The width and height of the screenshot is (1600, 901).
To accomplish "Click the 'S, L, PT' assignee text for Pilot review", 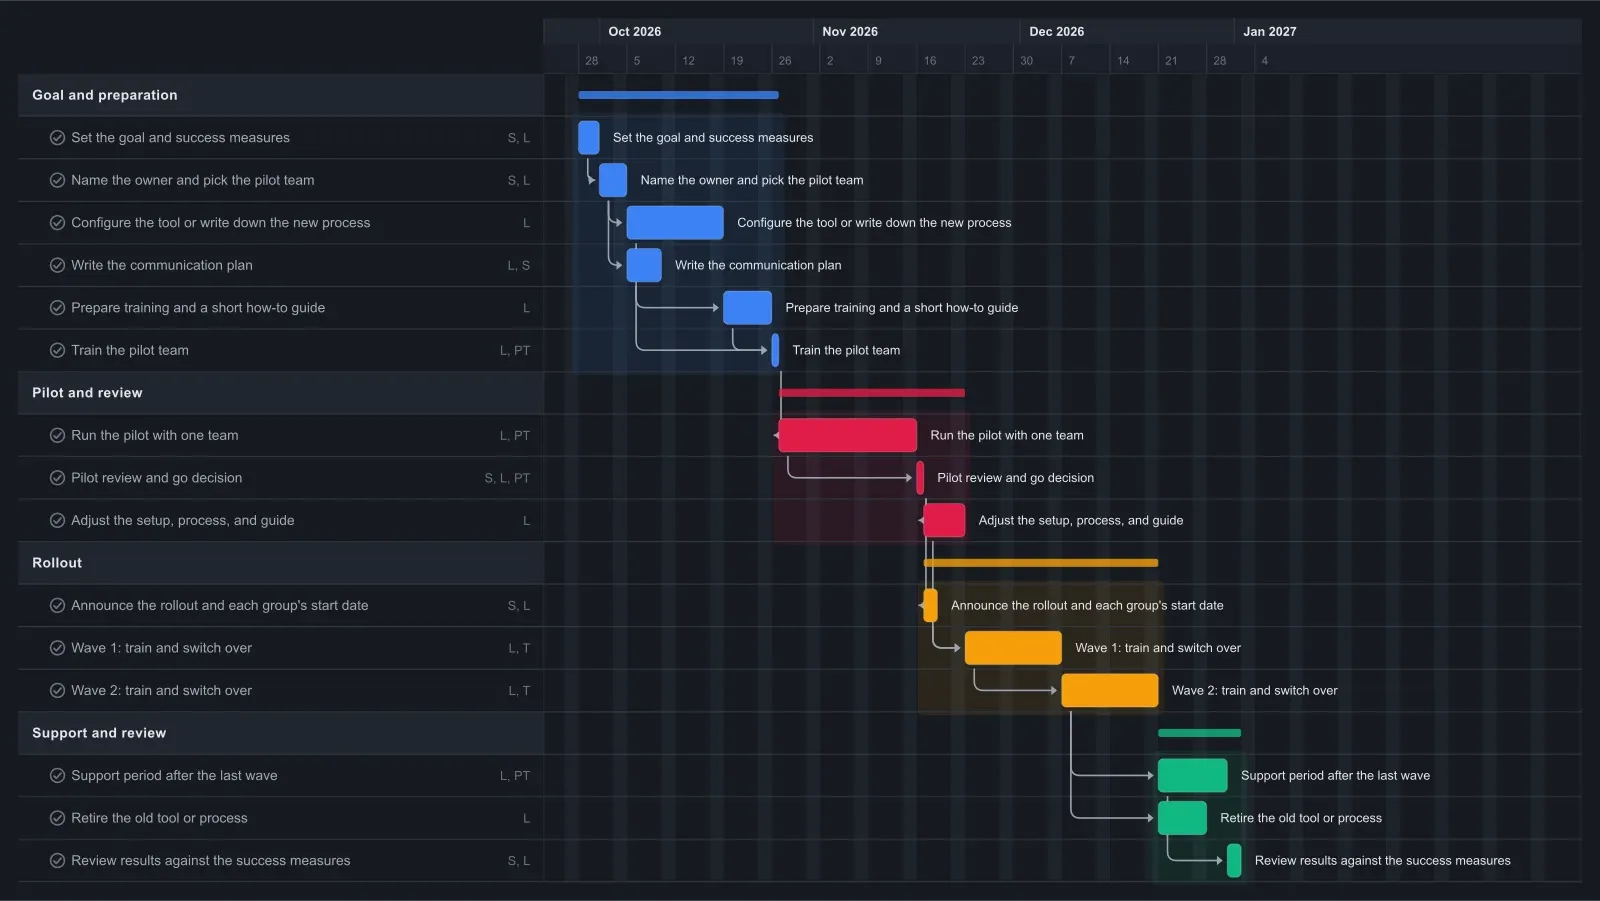I will (x=507, y=478).
